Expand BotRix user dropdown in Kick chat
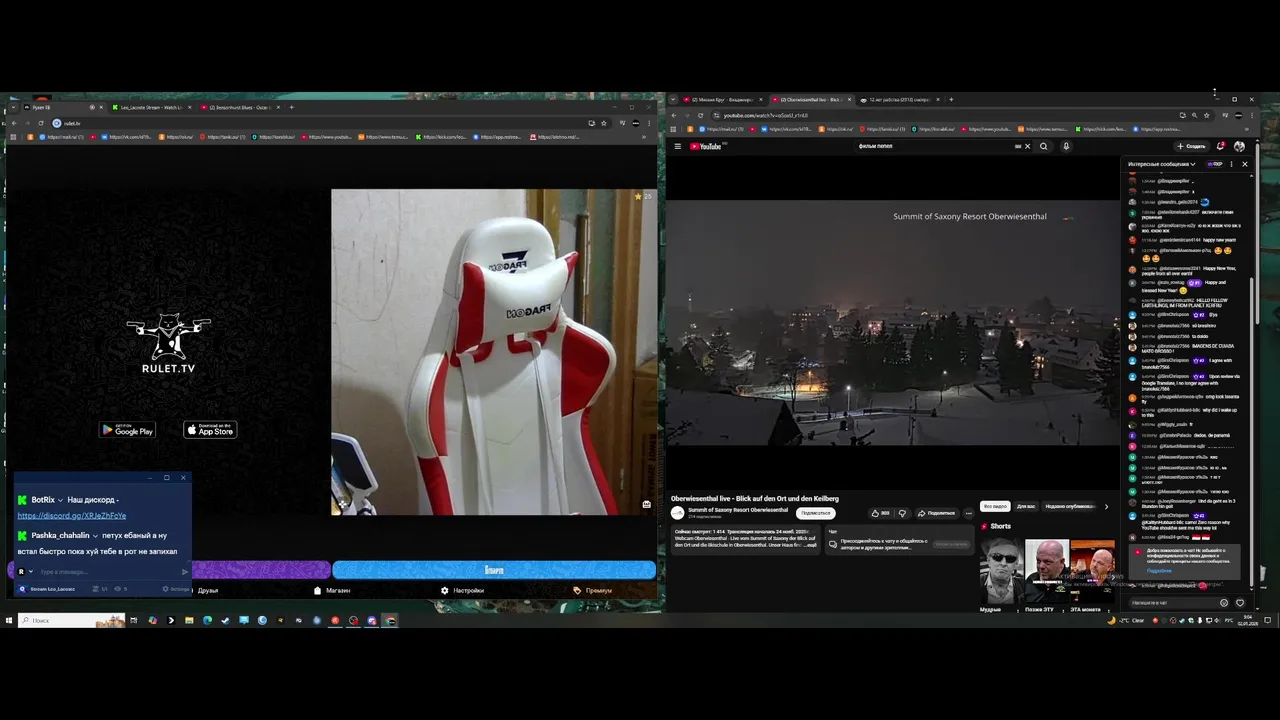Viewport: 1280px width, 720px height. coord(61,500)
